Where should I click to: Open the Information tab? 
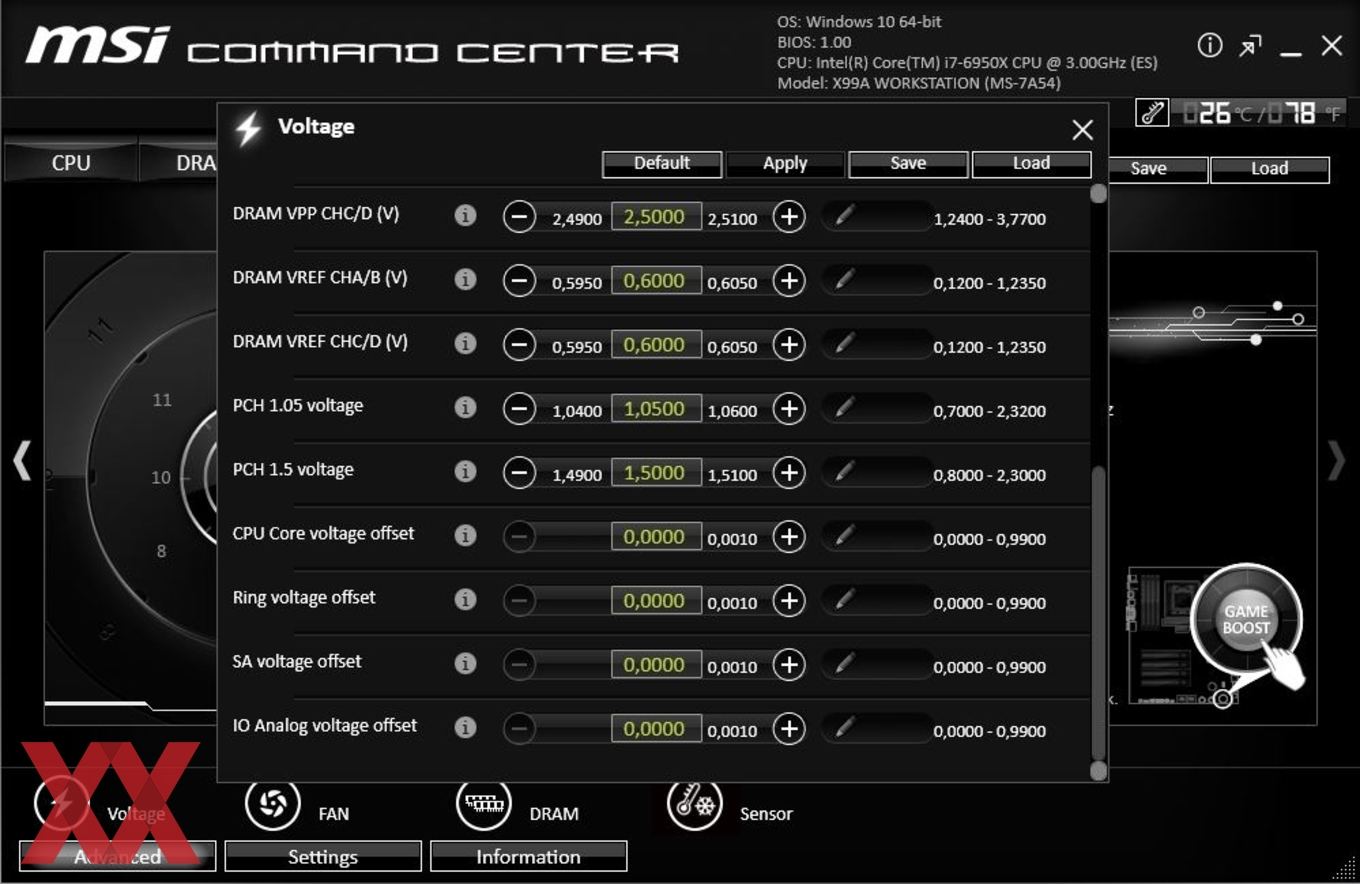[528, 857]
